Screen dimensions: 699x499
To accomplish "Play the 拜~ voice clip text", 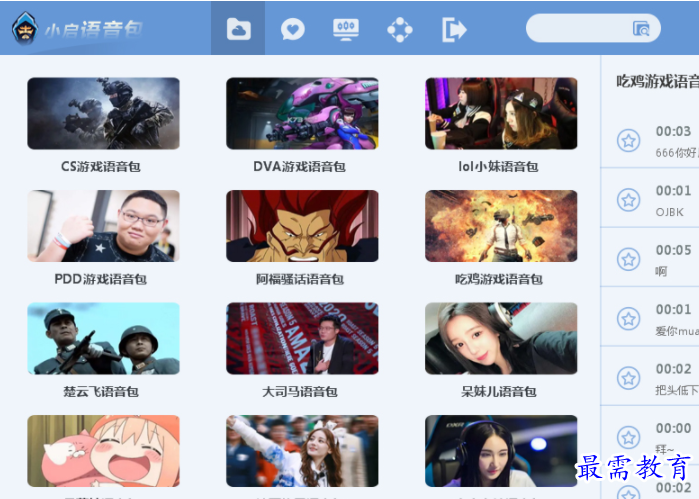I will coord(665,450).
